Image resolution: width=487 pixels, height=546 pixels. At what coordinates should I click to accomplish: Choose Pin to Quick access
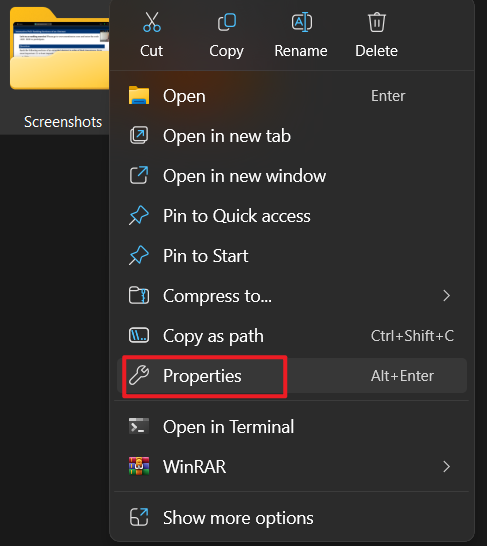pyautogui.click(x=292, y=216)
